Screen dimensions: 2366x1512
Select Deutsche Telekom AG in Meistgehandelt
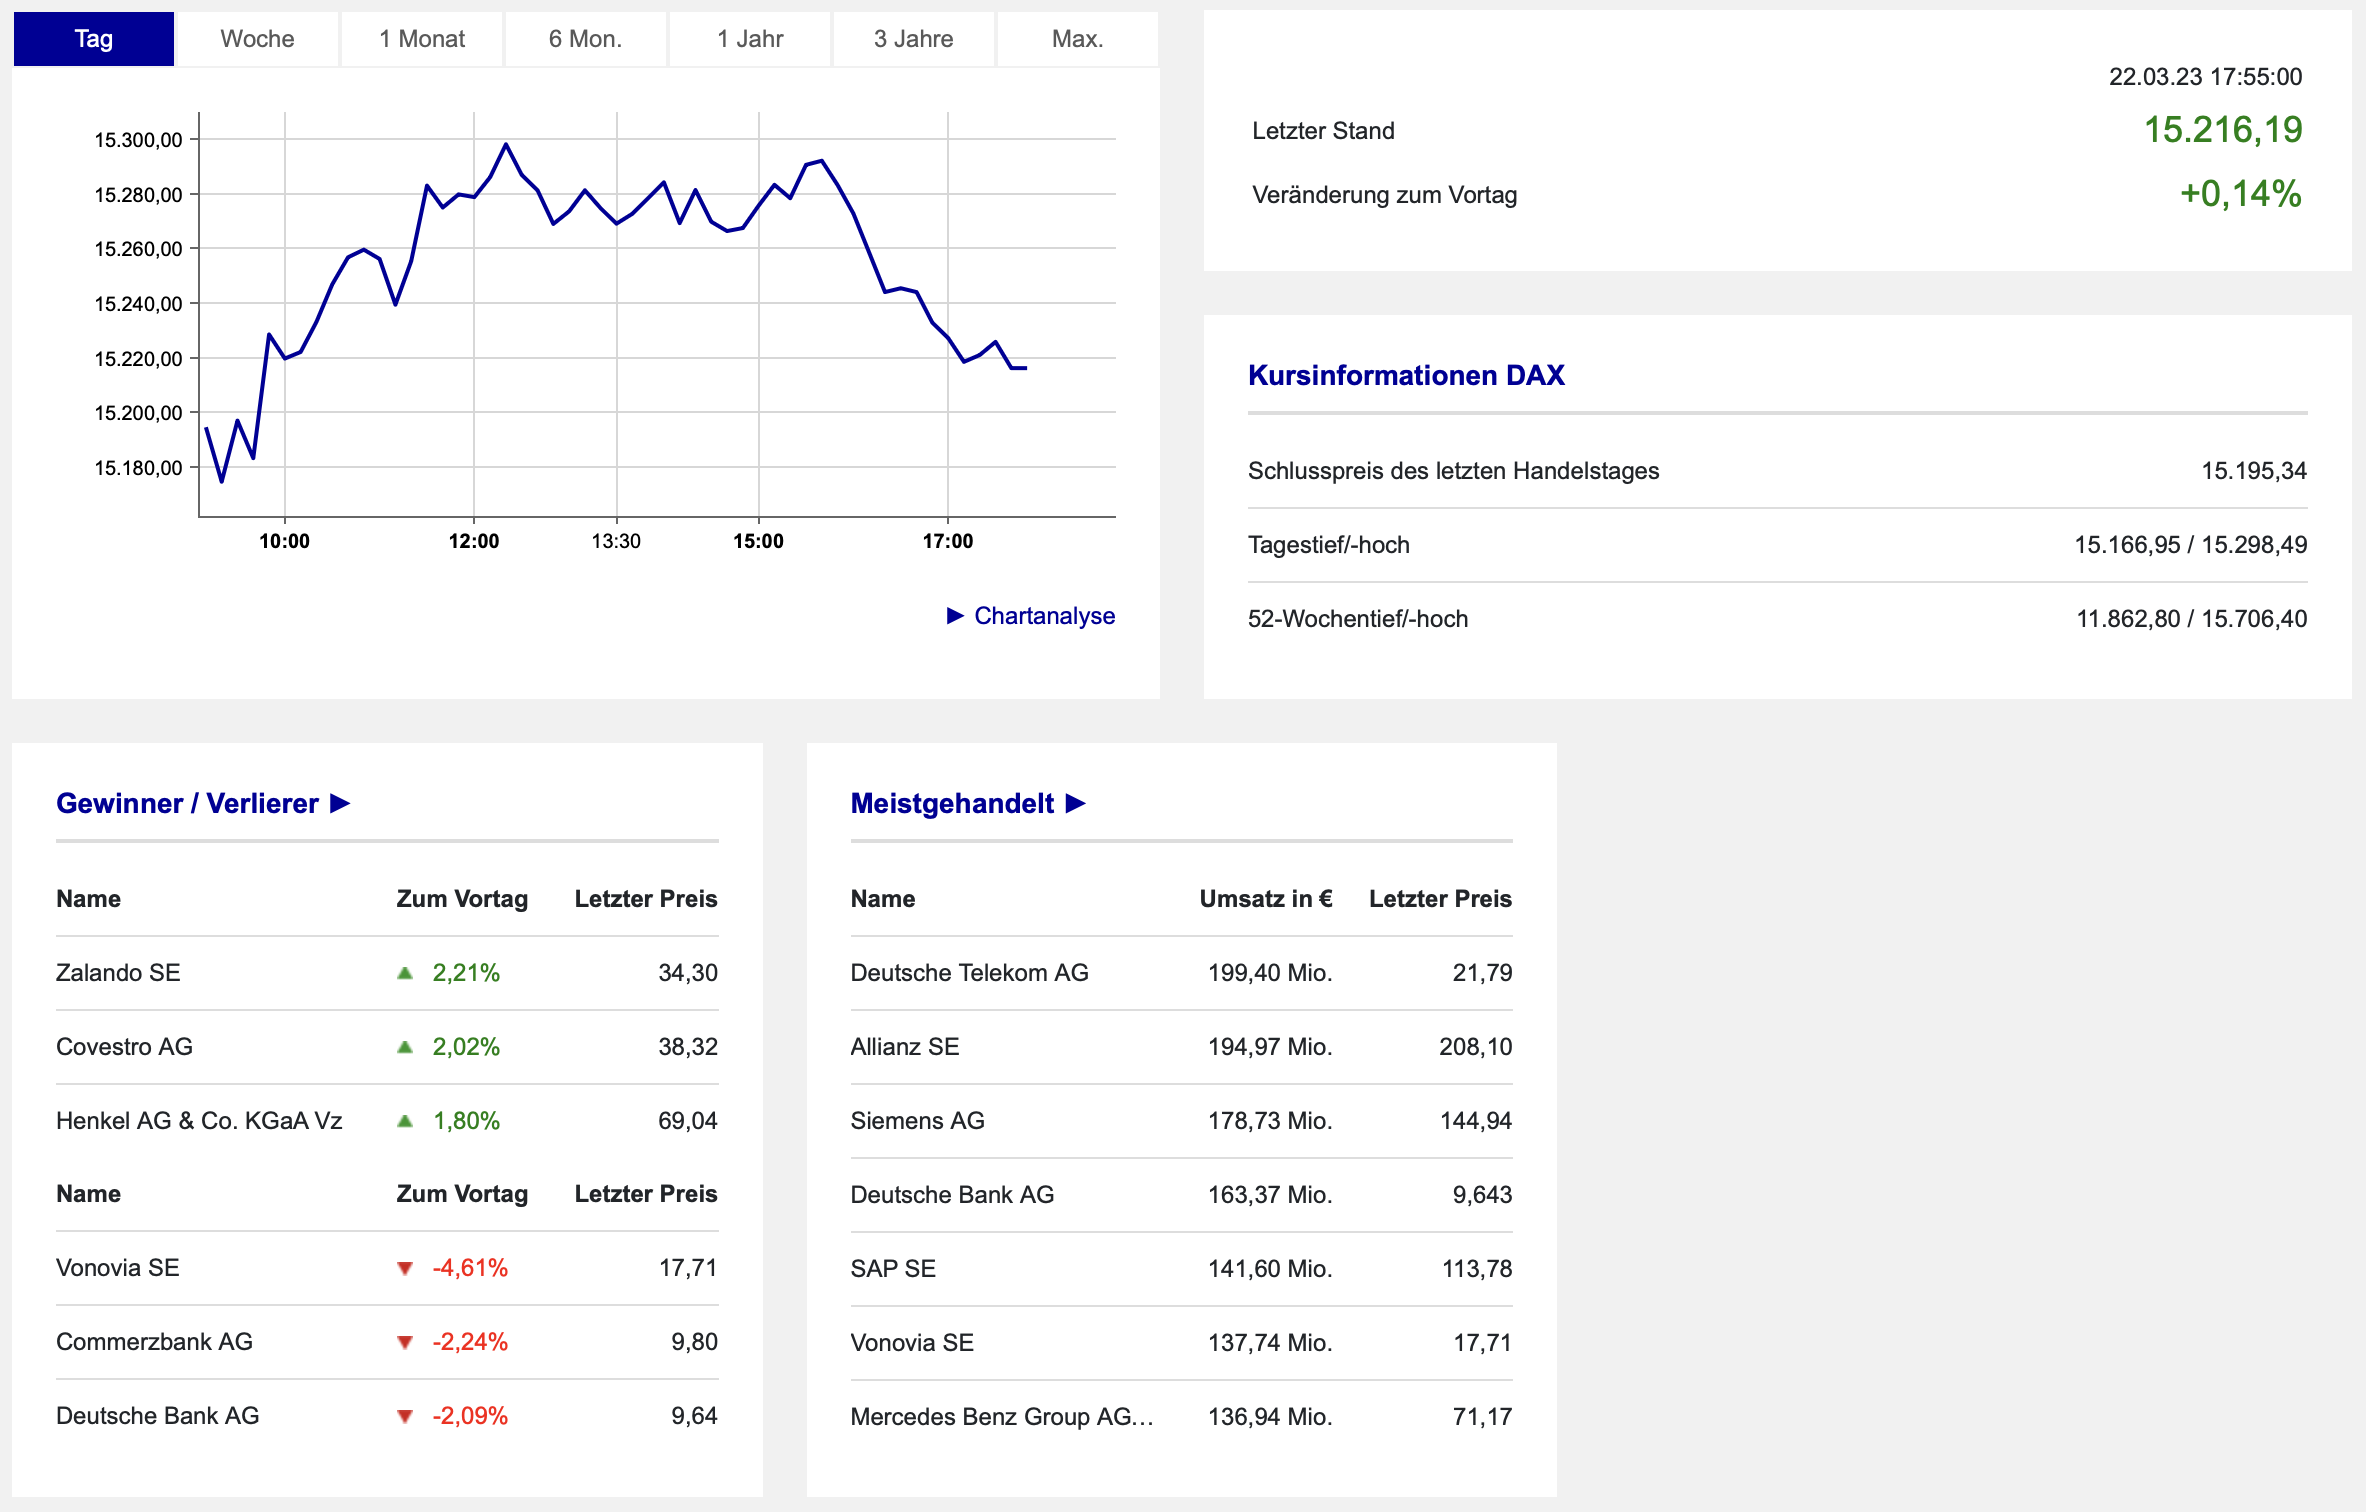969,973
